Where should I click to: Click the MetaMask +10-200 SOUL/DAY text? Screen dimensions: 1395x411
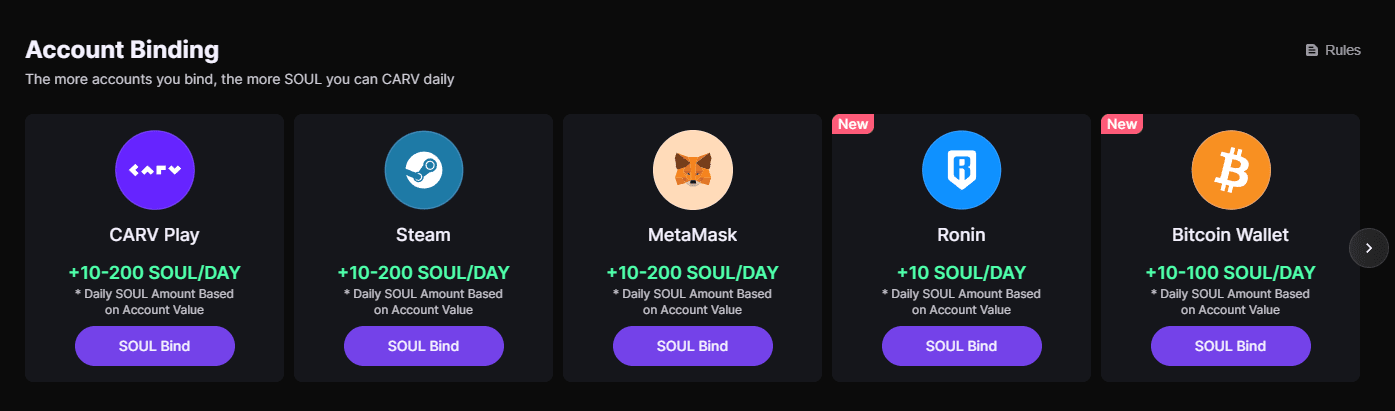(x=692, y=272)
